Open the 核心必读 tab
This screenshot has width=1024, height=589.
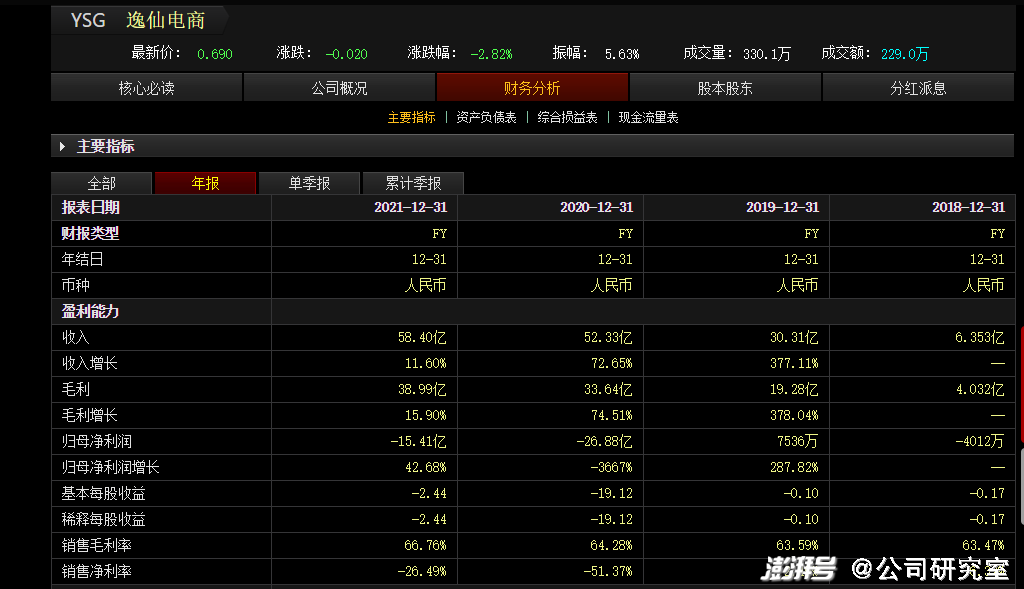click(146, 88)
